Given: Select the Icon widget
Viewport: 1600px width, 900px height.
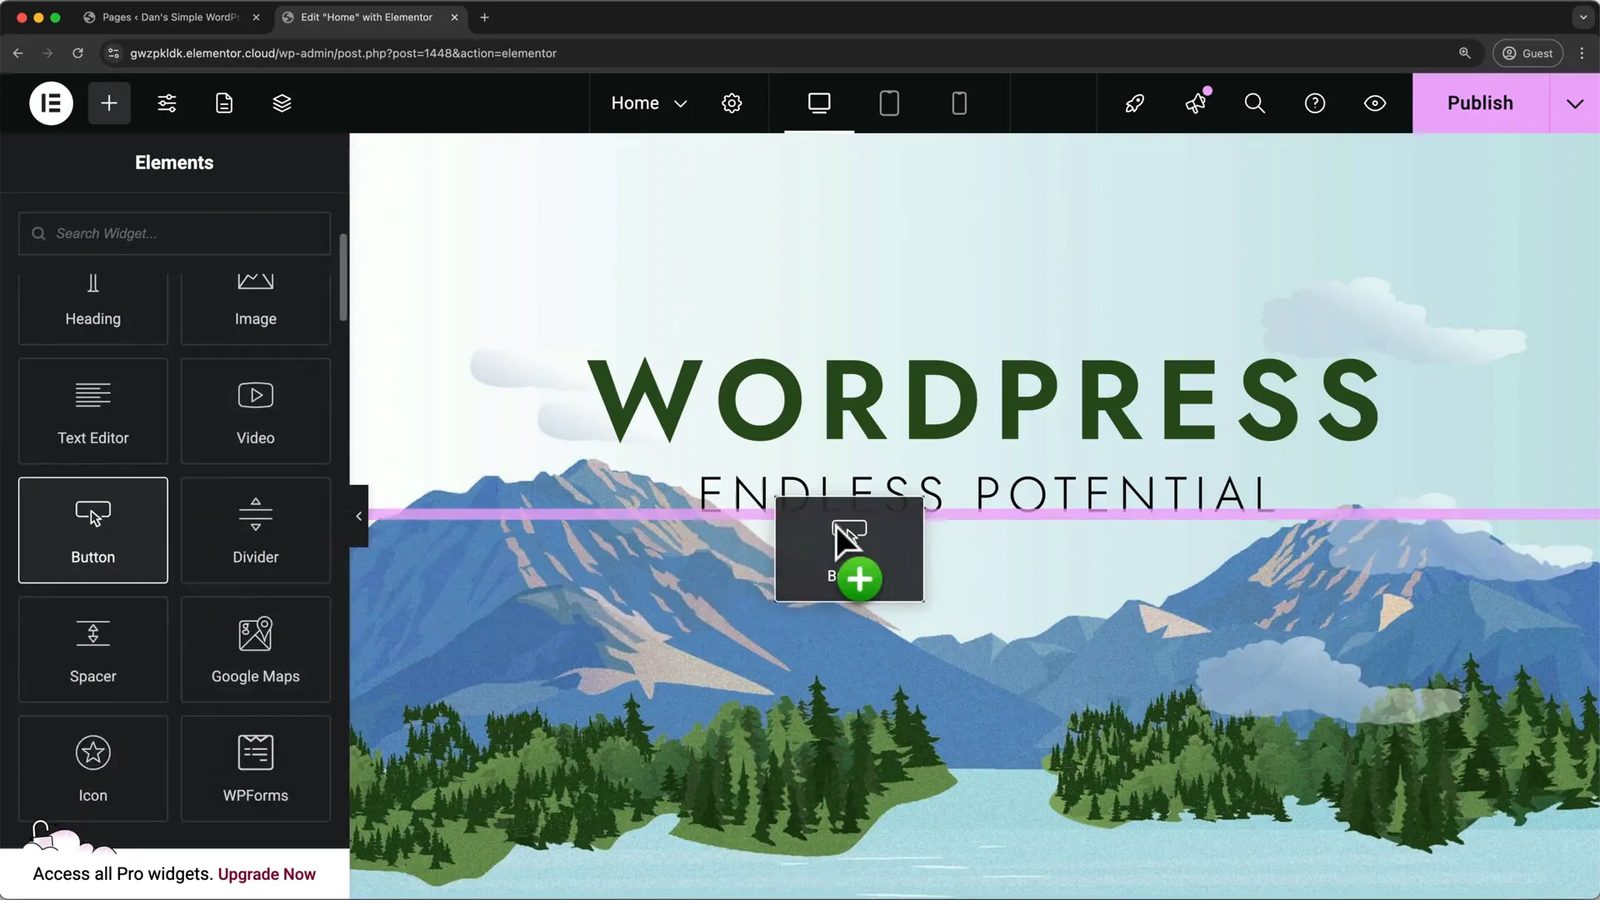Looking at the screenshot, I should click(93, 768).
